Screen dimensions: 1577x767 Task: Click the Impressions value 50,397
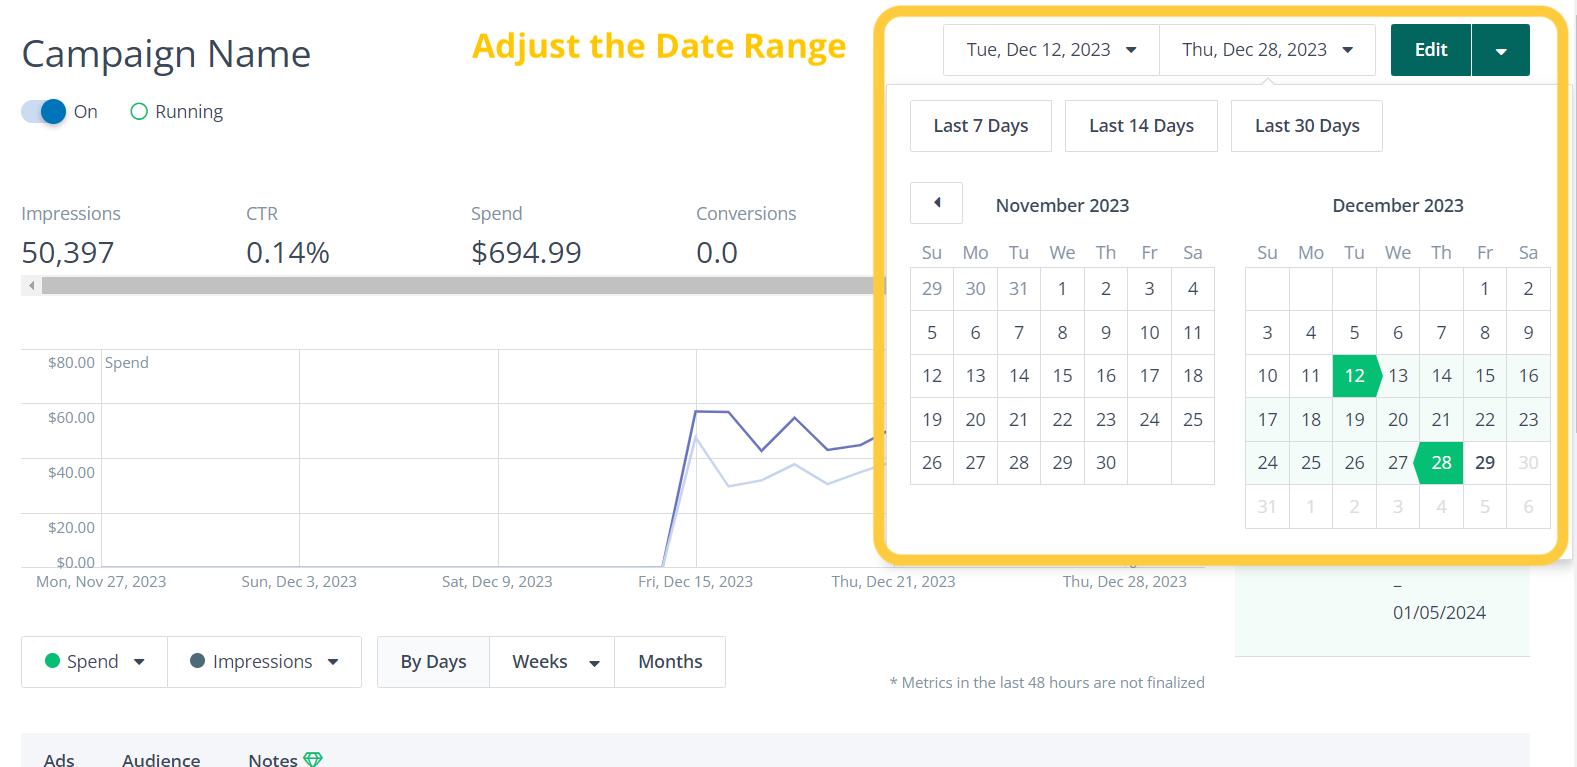coord(68,253)
